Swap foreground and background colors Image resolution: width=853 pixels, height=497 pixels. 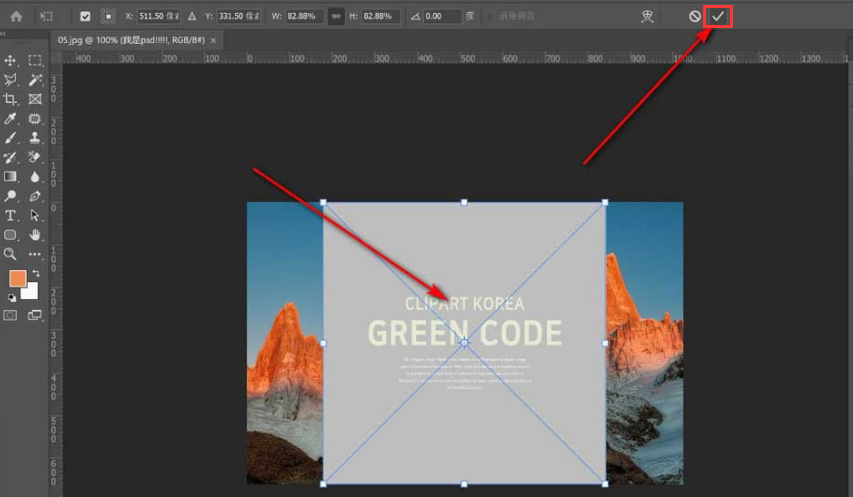pyautogui.click(x=36, y=273)
